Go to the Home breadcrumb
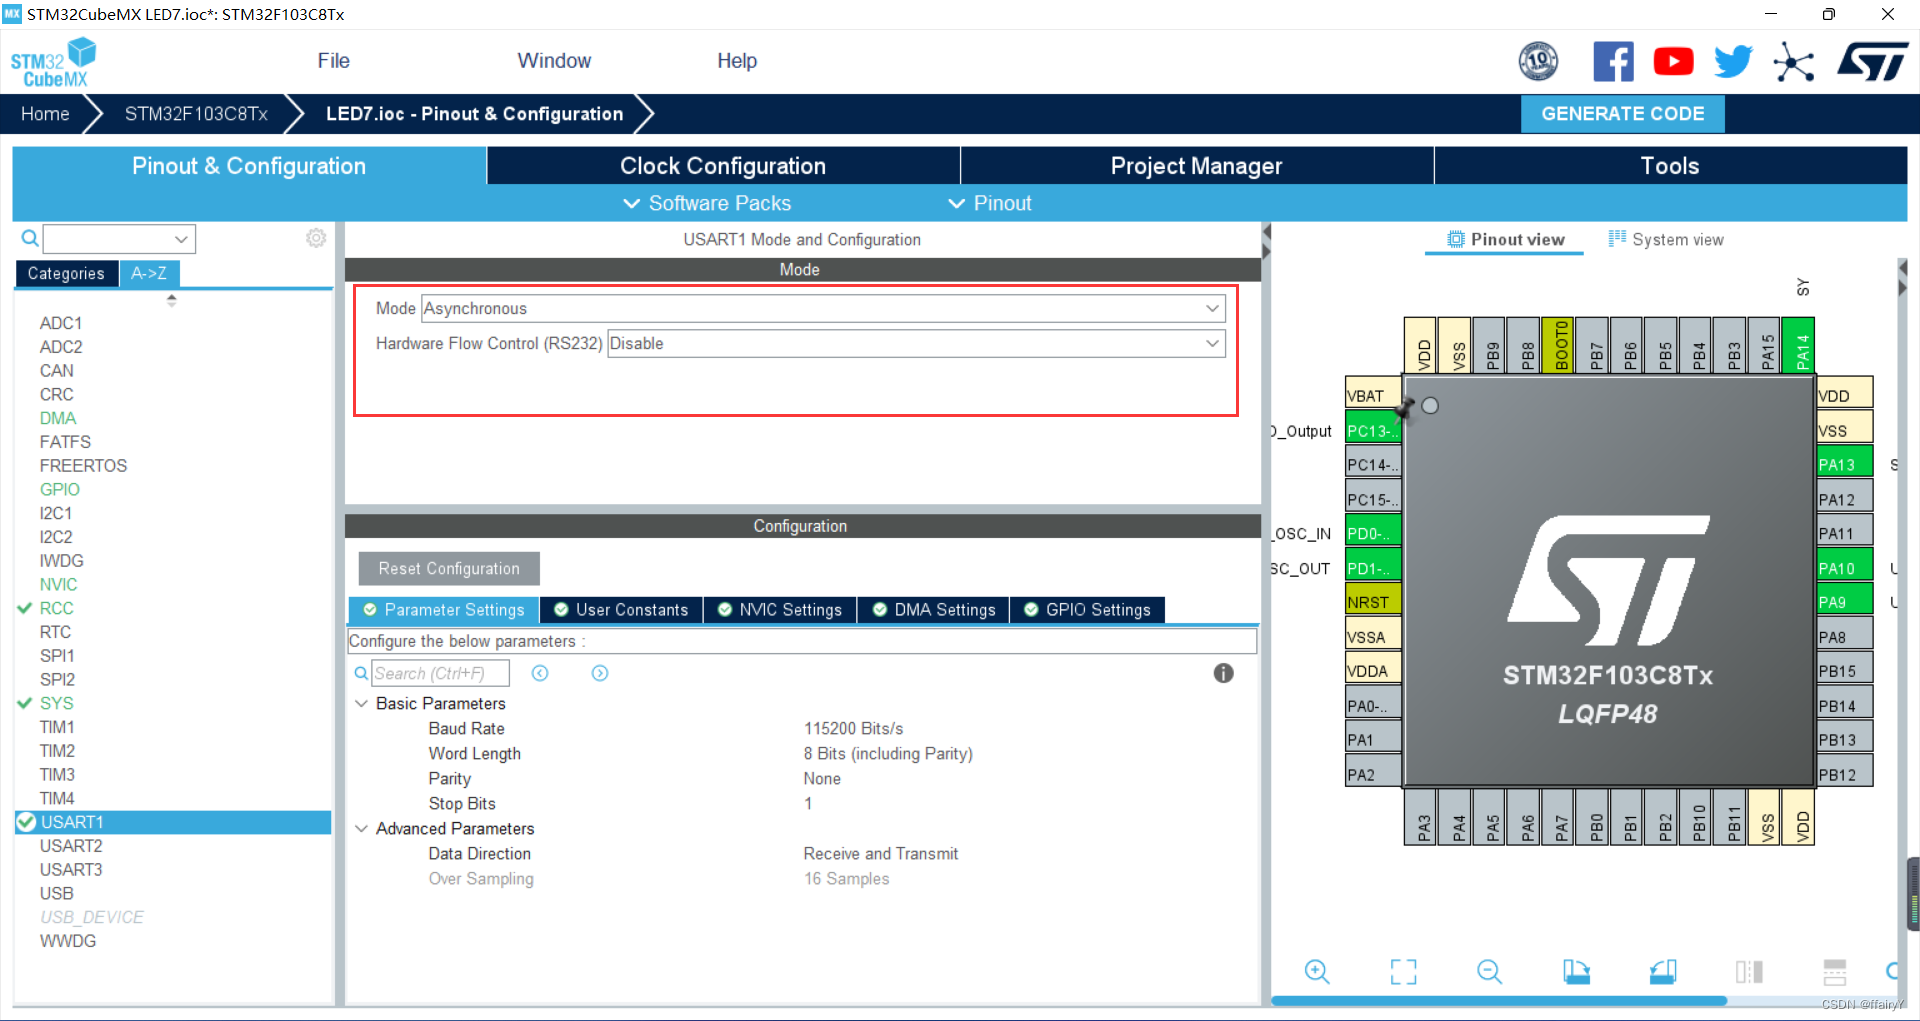Image resolution: width=1920 pixels, height=1021 pixels. point(45,114)
